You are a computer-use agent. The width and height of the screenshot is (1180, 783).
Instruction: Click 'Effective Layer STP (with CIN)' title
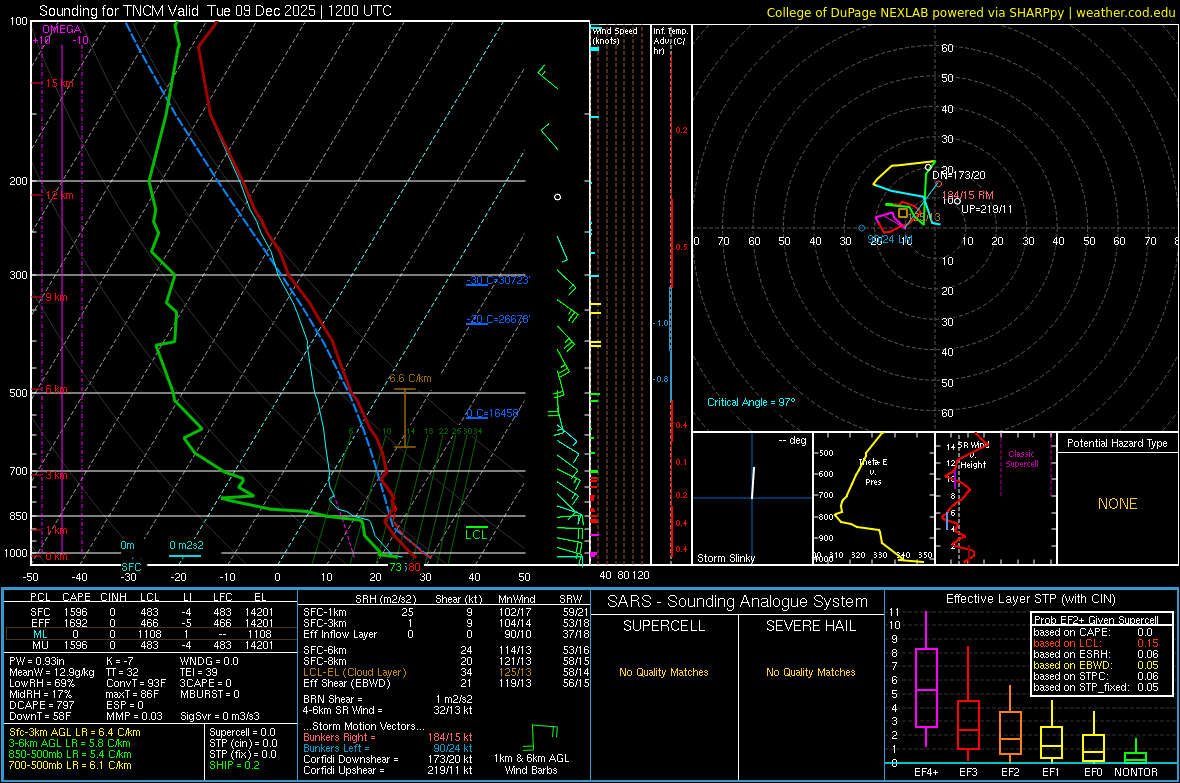pos(1030,599)
